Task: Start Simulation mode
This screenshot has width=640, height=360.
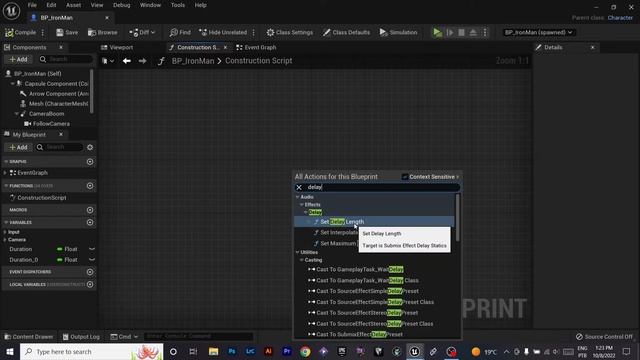Action: click(x=398, y=32)
